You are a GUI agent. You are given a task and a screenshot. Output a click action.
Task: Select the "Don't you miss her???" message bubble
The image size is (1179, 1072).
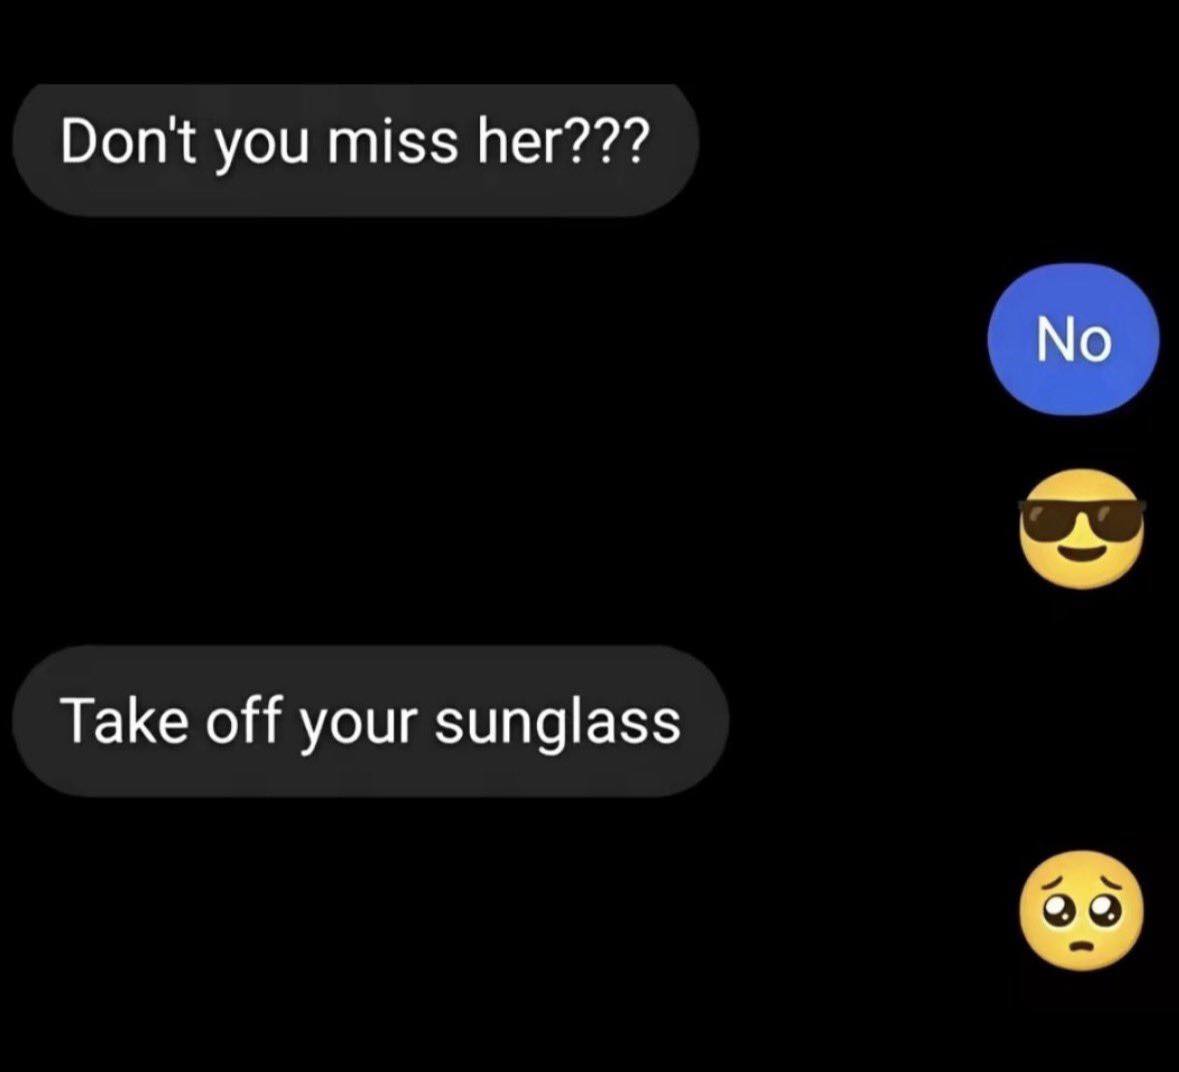click(356, 149)
